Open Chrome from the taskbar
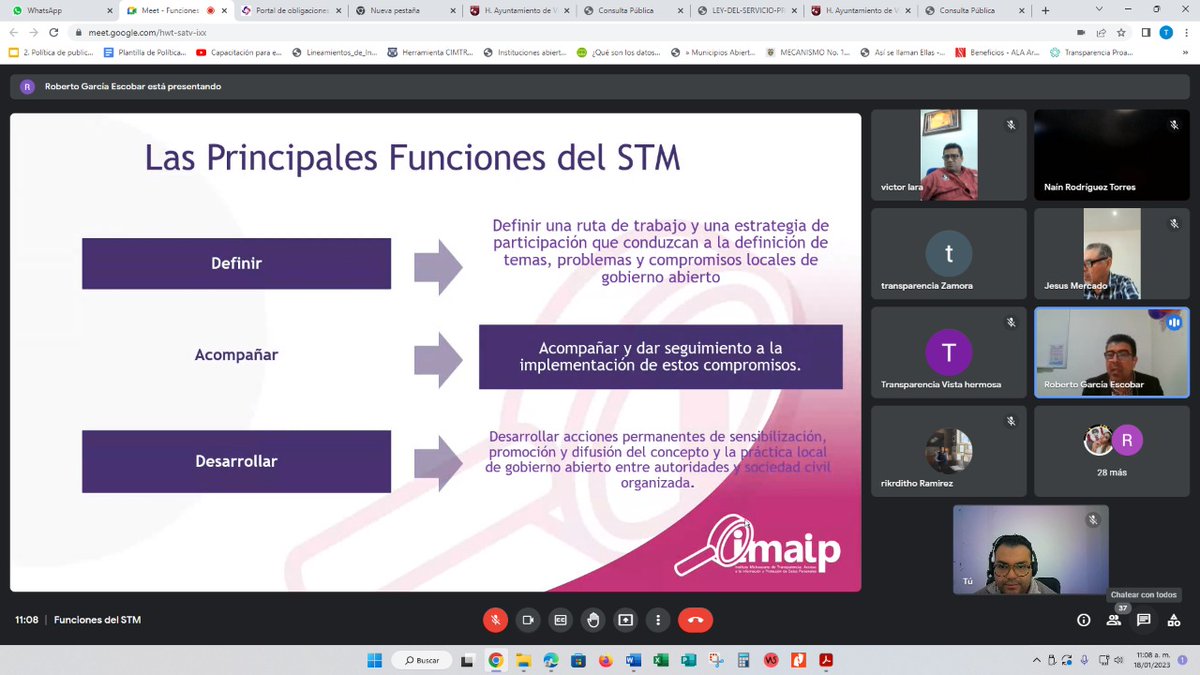 tap(496, 660)
